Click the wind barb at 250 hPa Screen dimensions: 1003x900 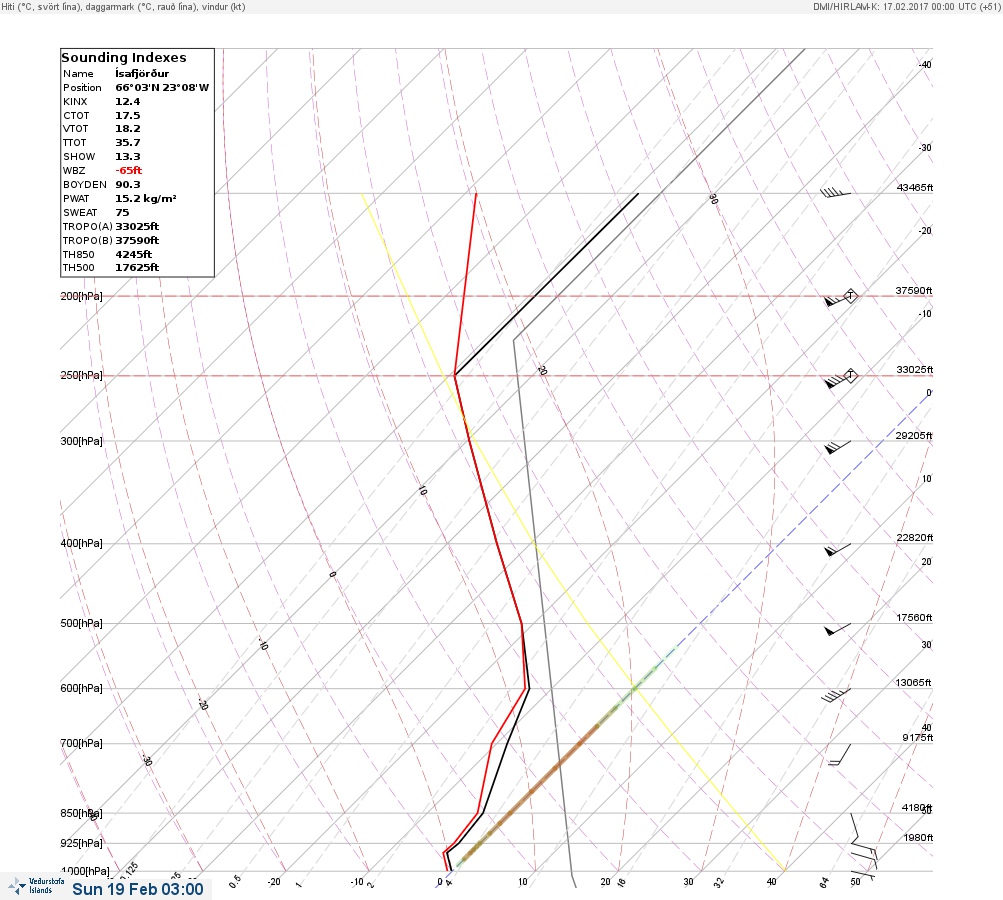coord(837,380)
